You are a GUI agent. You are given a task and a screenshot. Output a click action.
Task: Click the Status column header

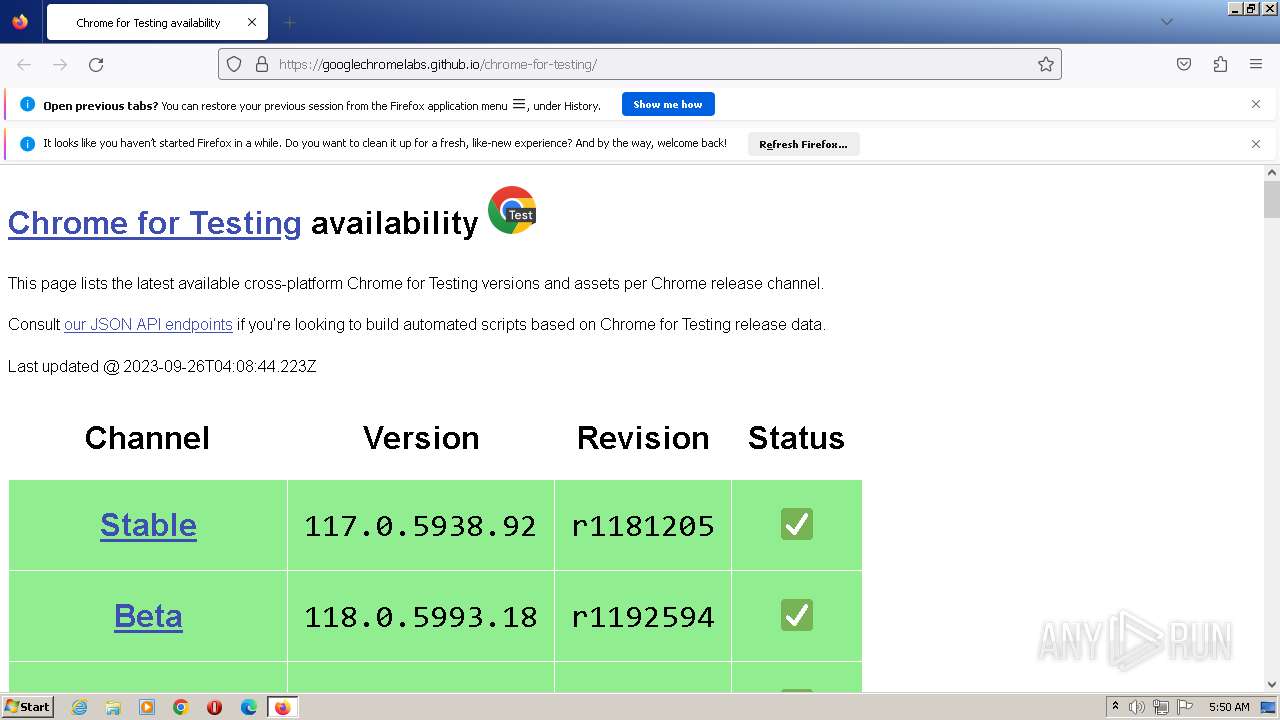pos(797,438)
